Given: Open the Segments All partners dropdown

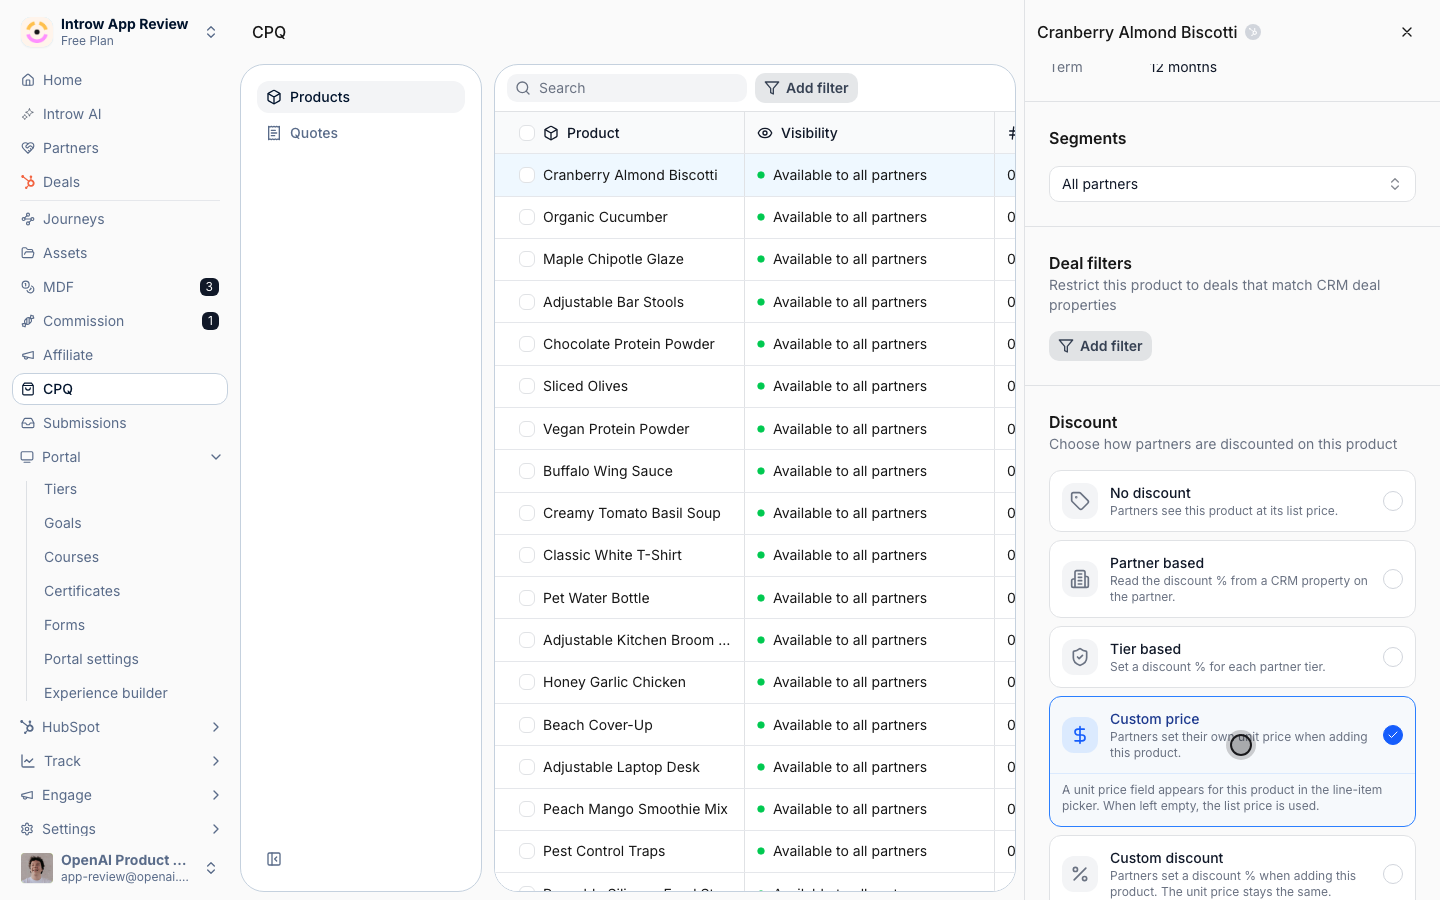Looking at the screenshot, I should tap(1232, 184).
